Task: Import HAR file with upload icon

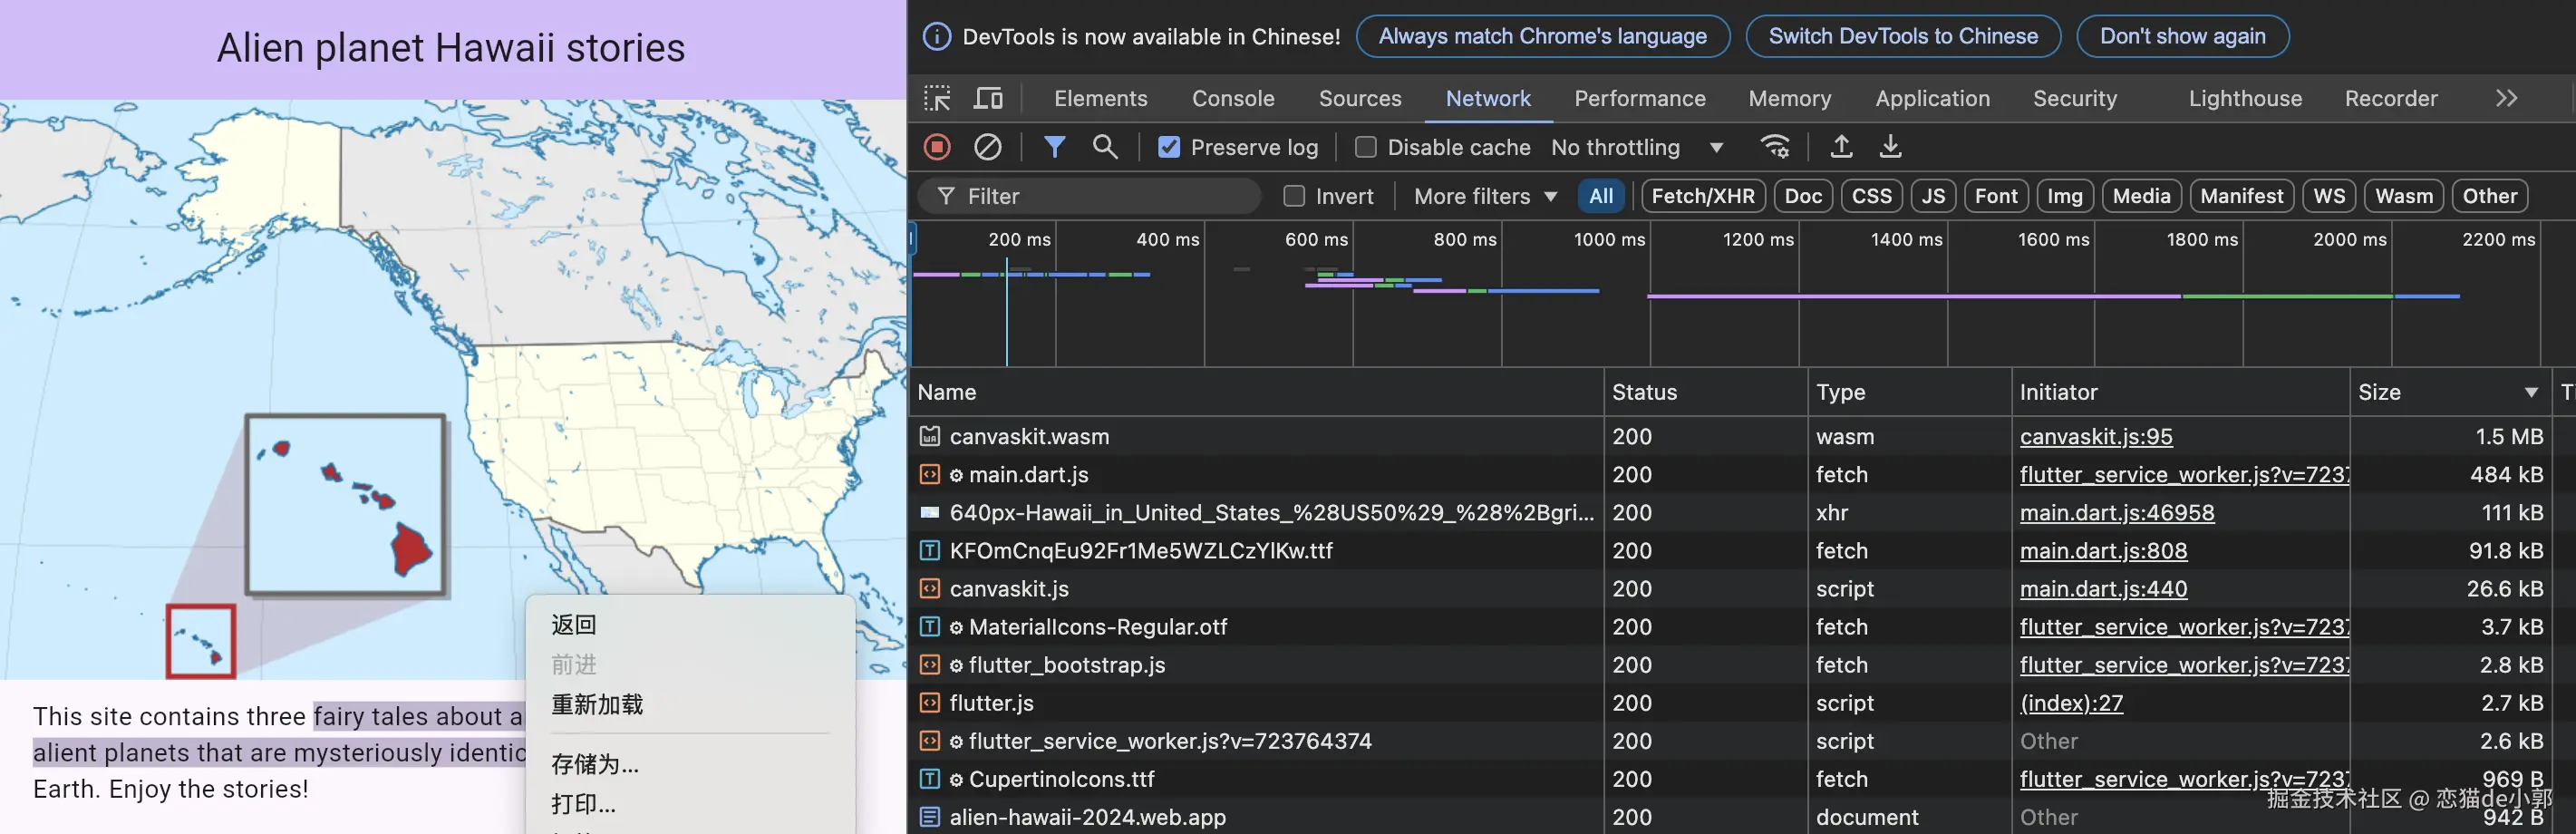Action: coord(1840,147)
